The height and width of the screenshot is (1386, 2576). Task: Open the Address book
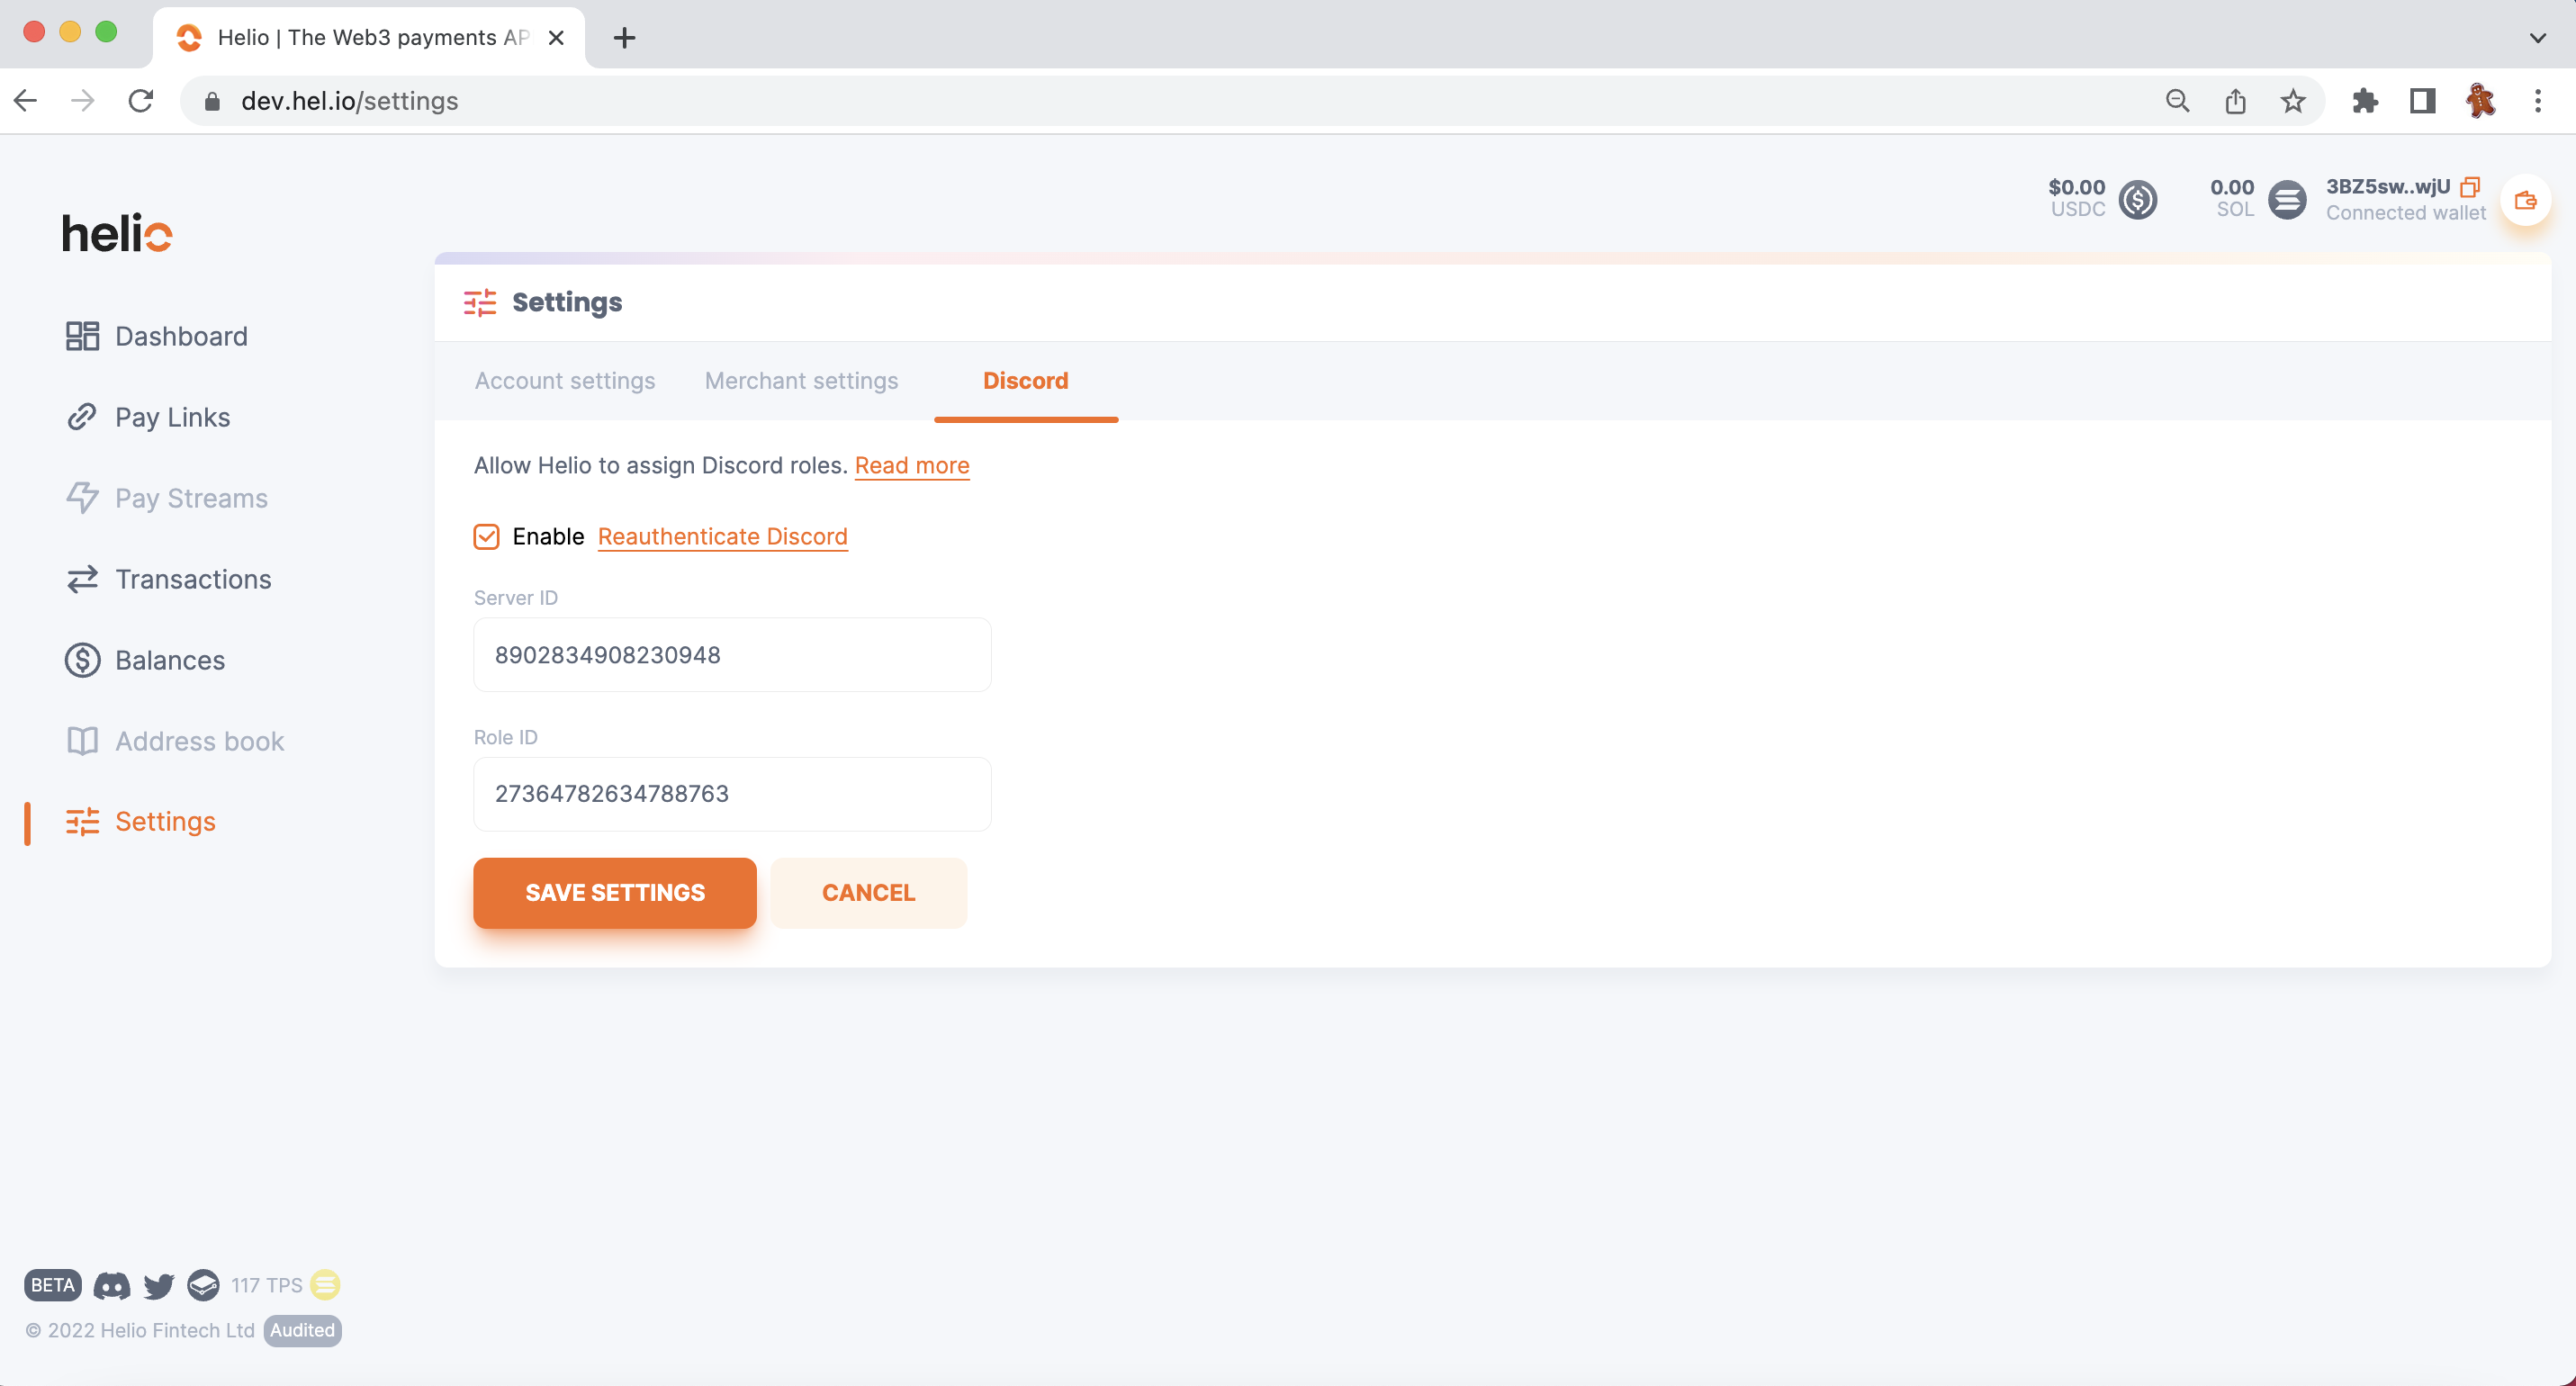click(x=175, y=741)
